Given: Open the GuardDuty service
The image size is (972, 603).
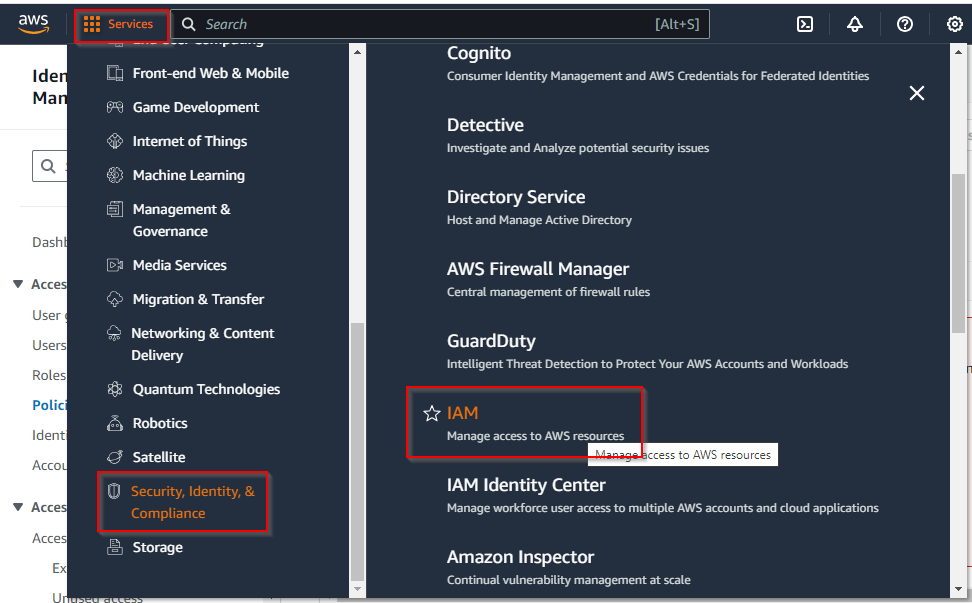Looking at the screenshot, I should pyautogui.click(x=491, y=341).
